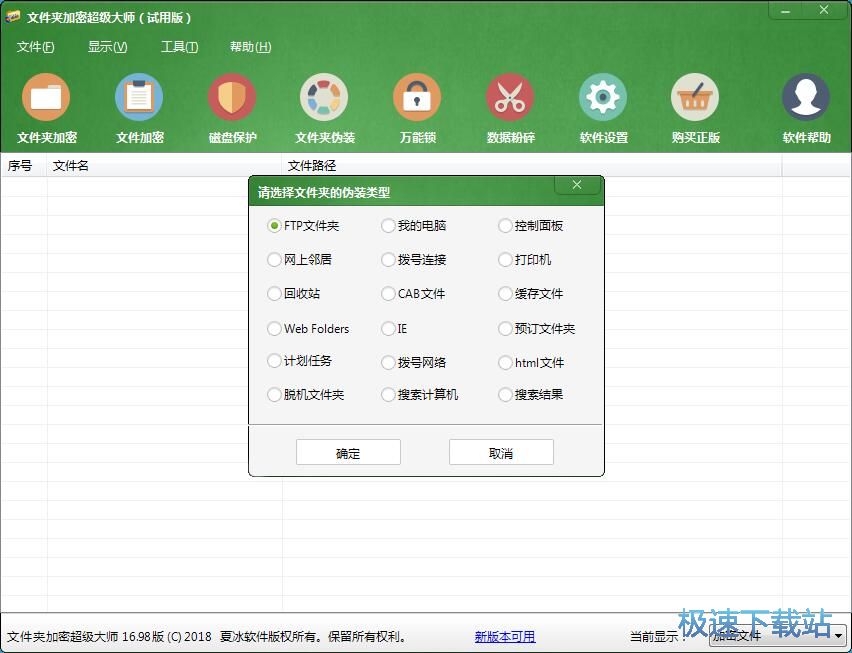Open the 工具(T) menu

[x=180, y=47]
